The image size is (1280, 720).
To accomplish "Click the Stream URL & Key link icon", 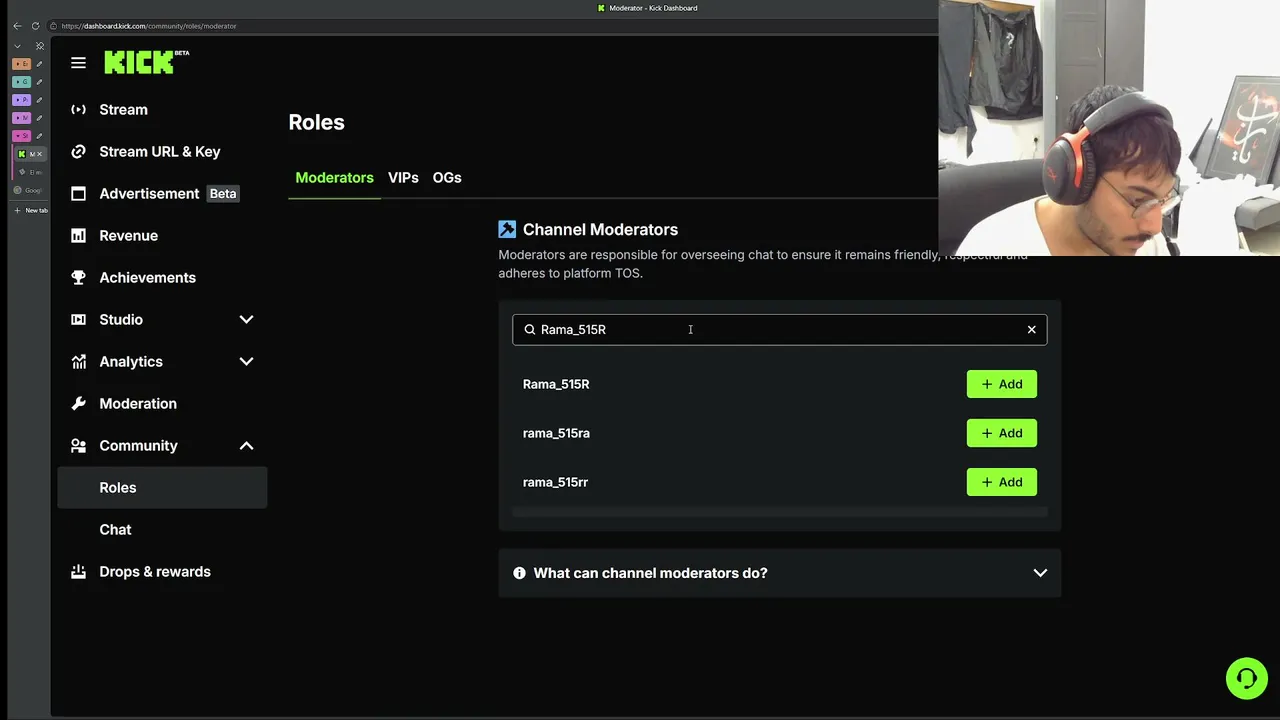I will pos(78,152).
